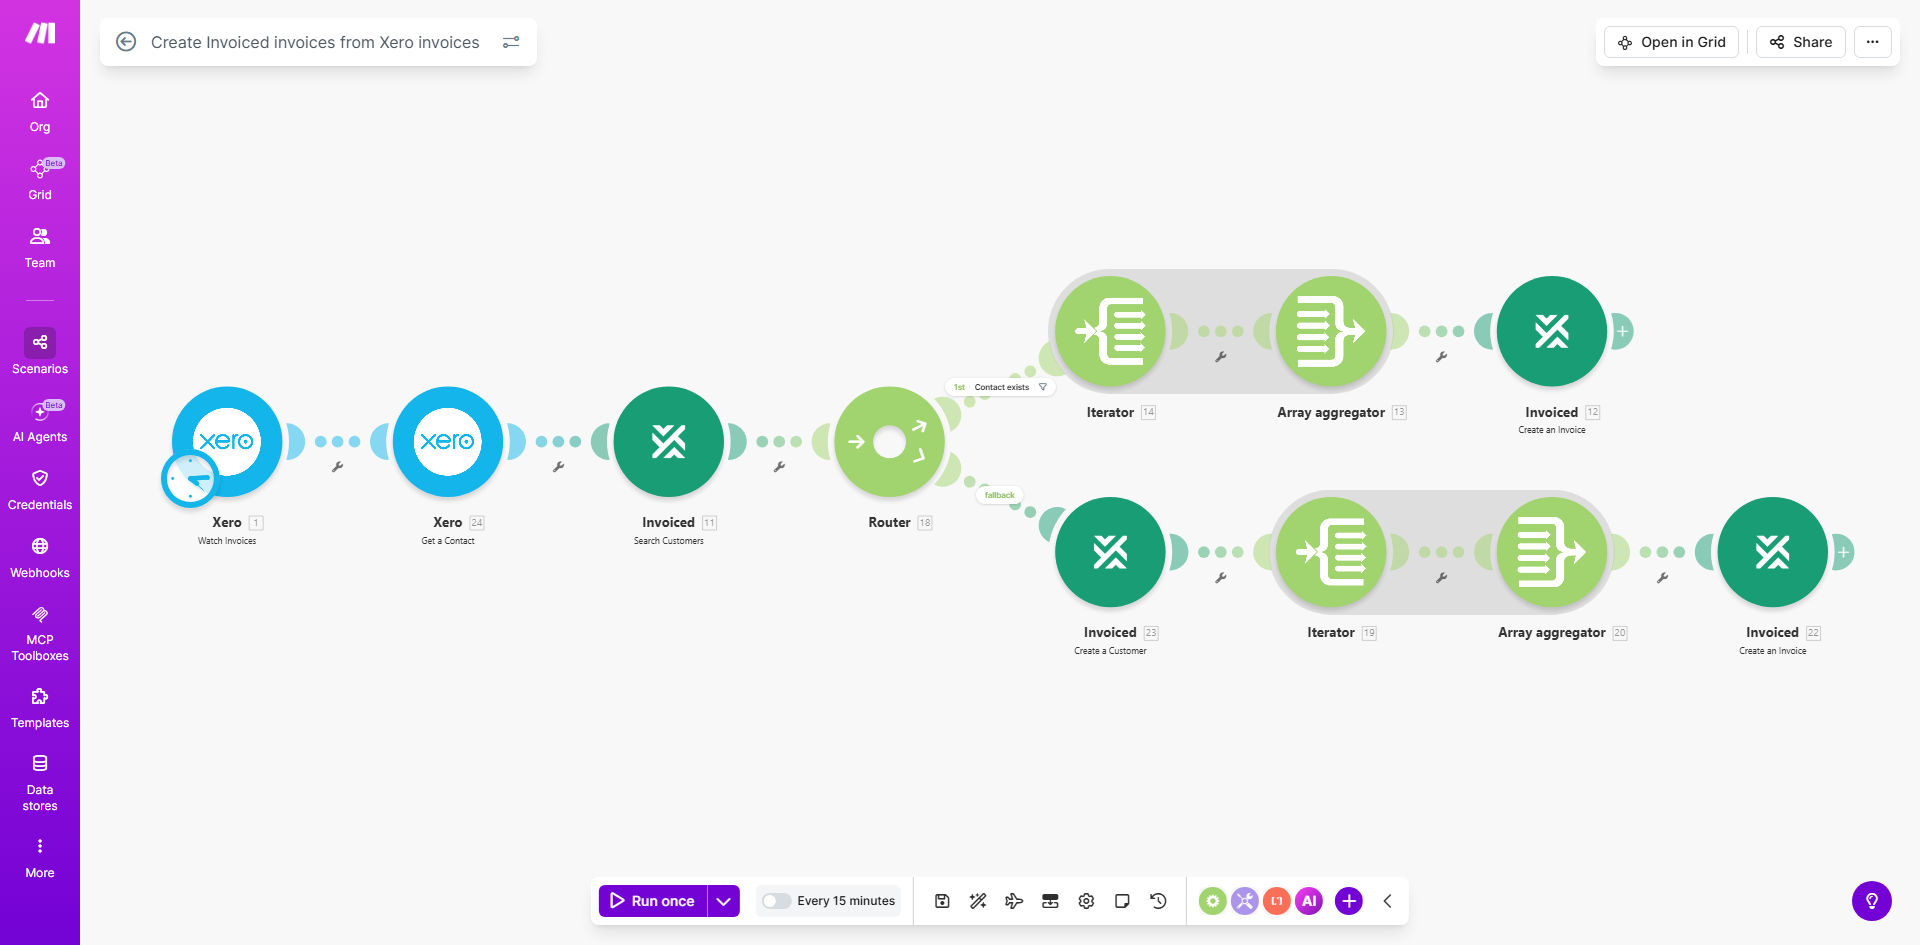
Task: Open the Array aggregator 13 module
Action: point(1331,331)
